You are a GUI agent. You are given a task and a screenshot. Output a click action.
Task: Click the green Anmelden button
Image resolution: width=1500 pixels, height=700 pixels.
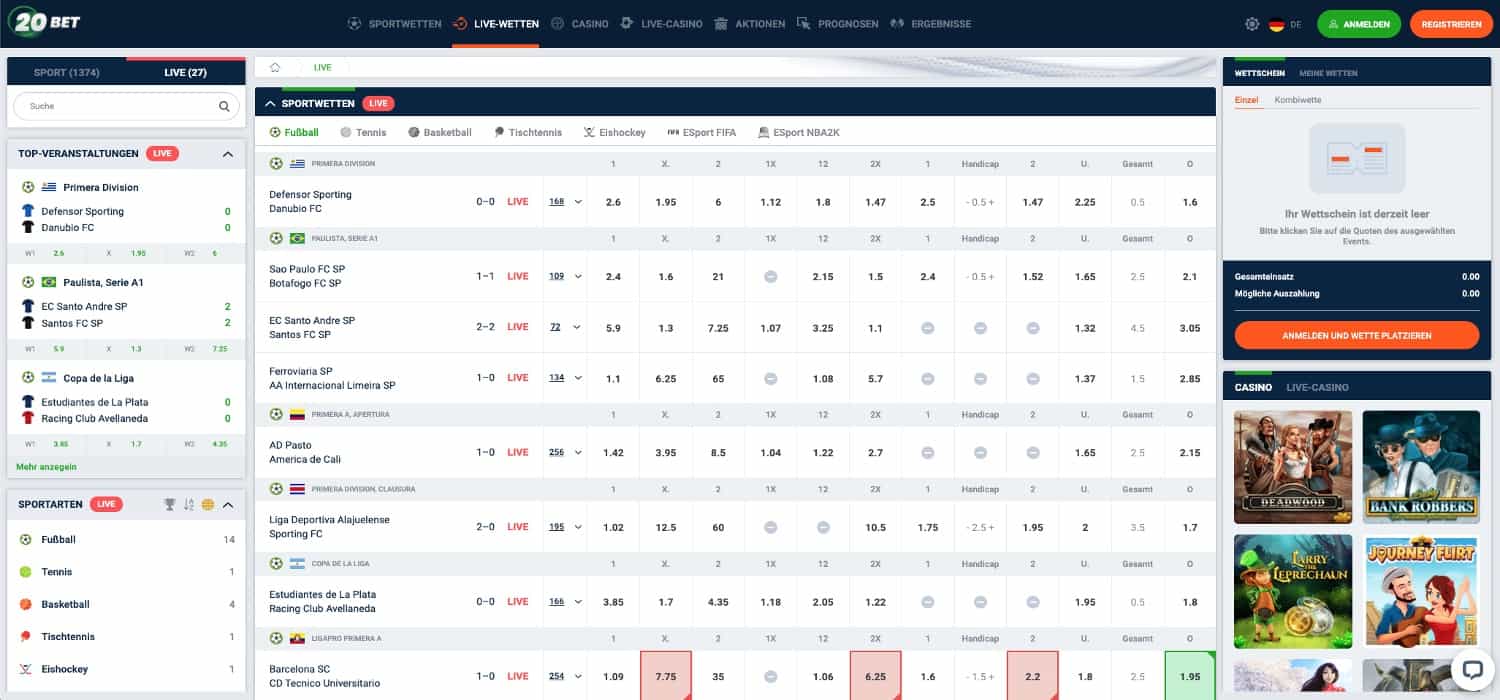1359,24
